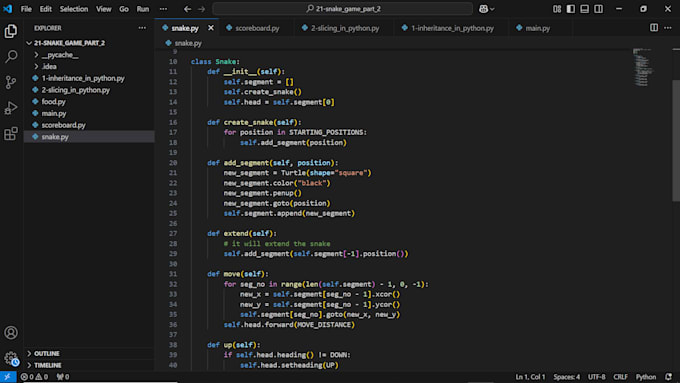Viewport: 680px width, 383px height.
Task: Open scoreboard.py in the explorer
Action: pos(89,125)
